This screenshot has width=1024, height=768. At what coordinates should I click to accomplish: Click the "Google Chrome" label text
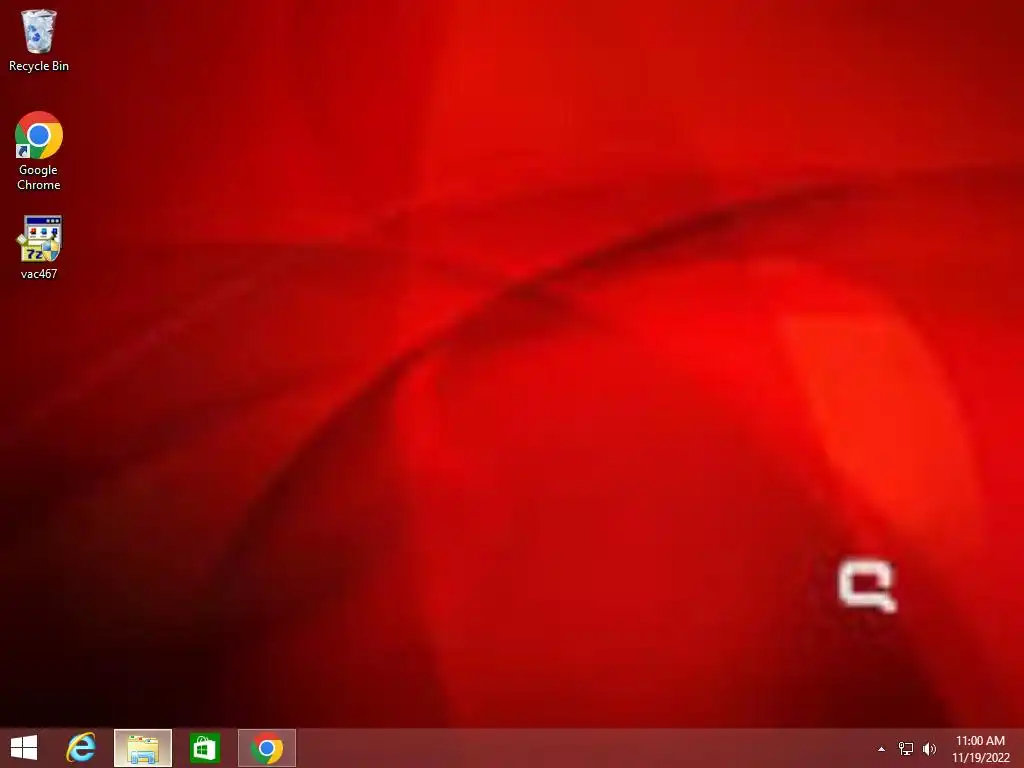39,177
